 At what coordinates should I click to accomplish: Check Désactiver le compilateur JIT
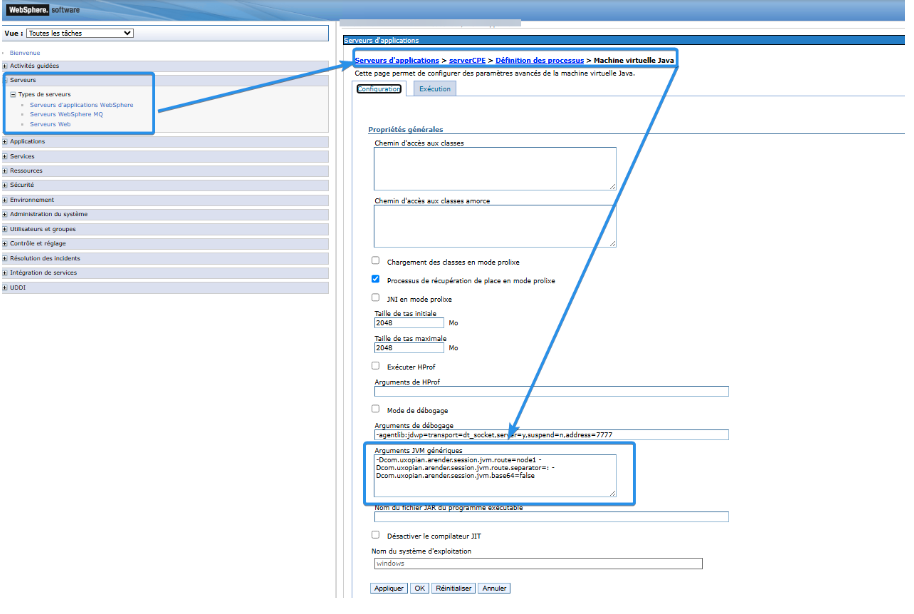click(375, 535)
